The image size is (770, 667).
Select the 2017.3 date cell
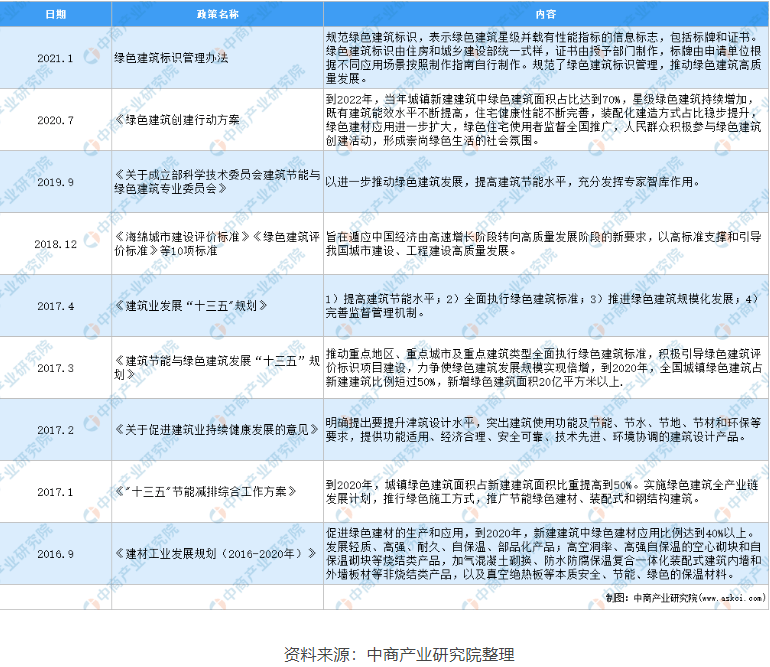pos(56,367)
